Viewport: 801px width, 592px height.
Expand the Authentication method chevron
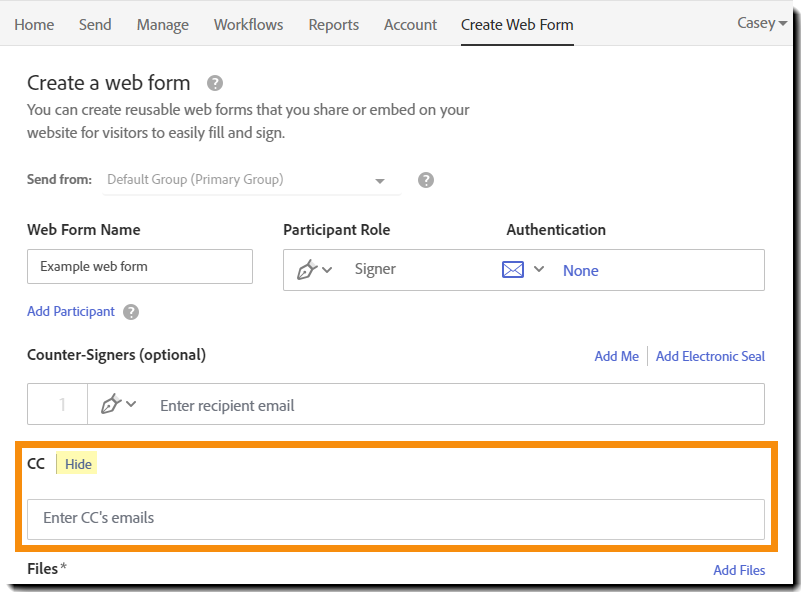(539, 269)
